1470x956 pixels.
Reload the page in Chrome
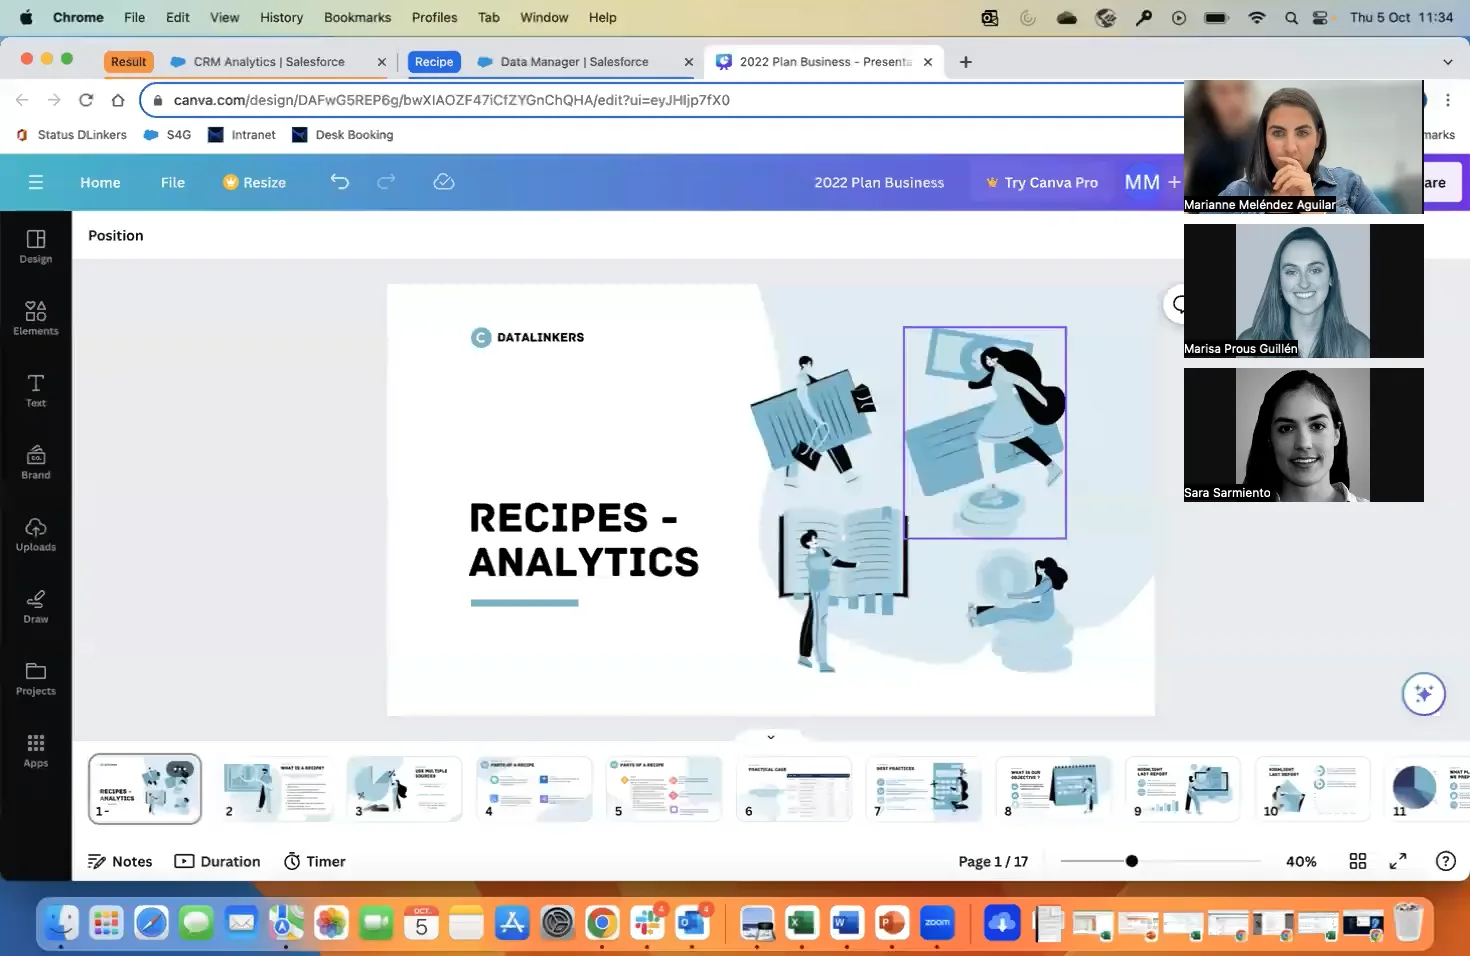coord(86,100)
